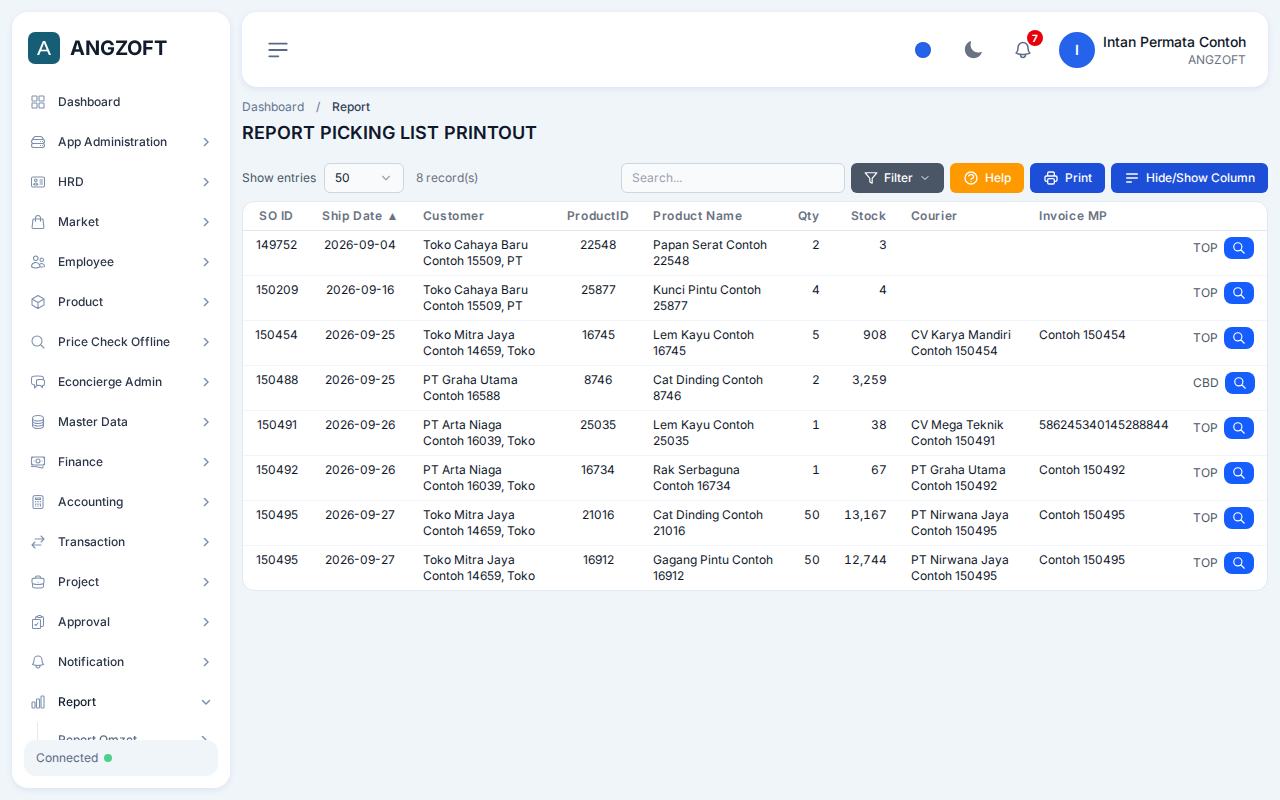Open the Project menu item
The image size is (1280, 800).
click(121, 582)
